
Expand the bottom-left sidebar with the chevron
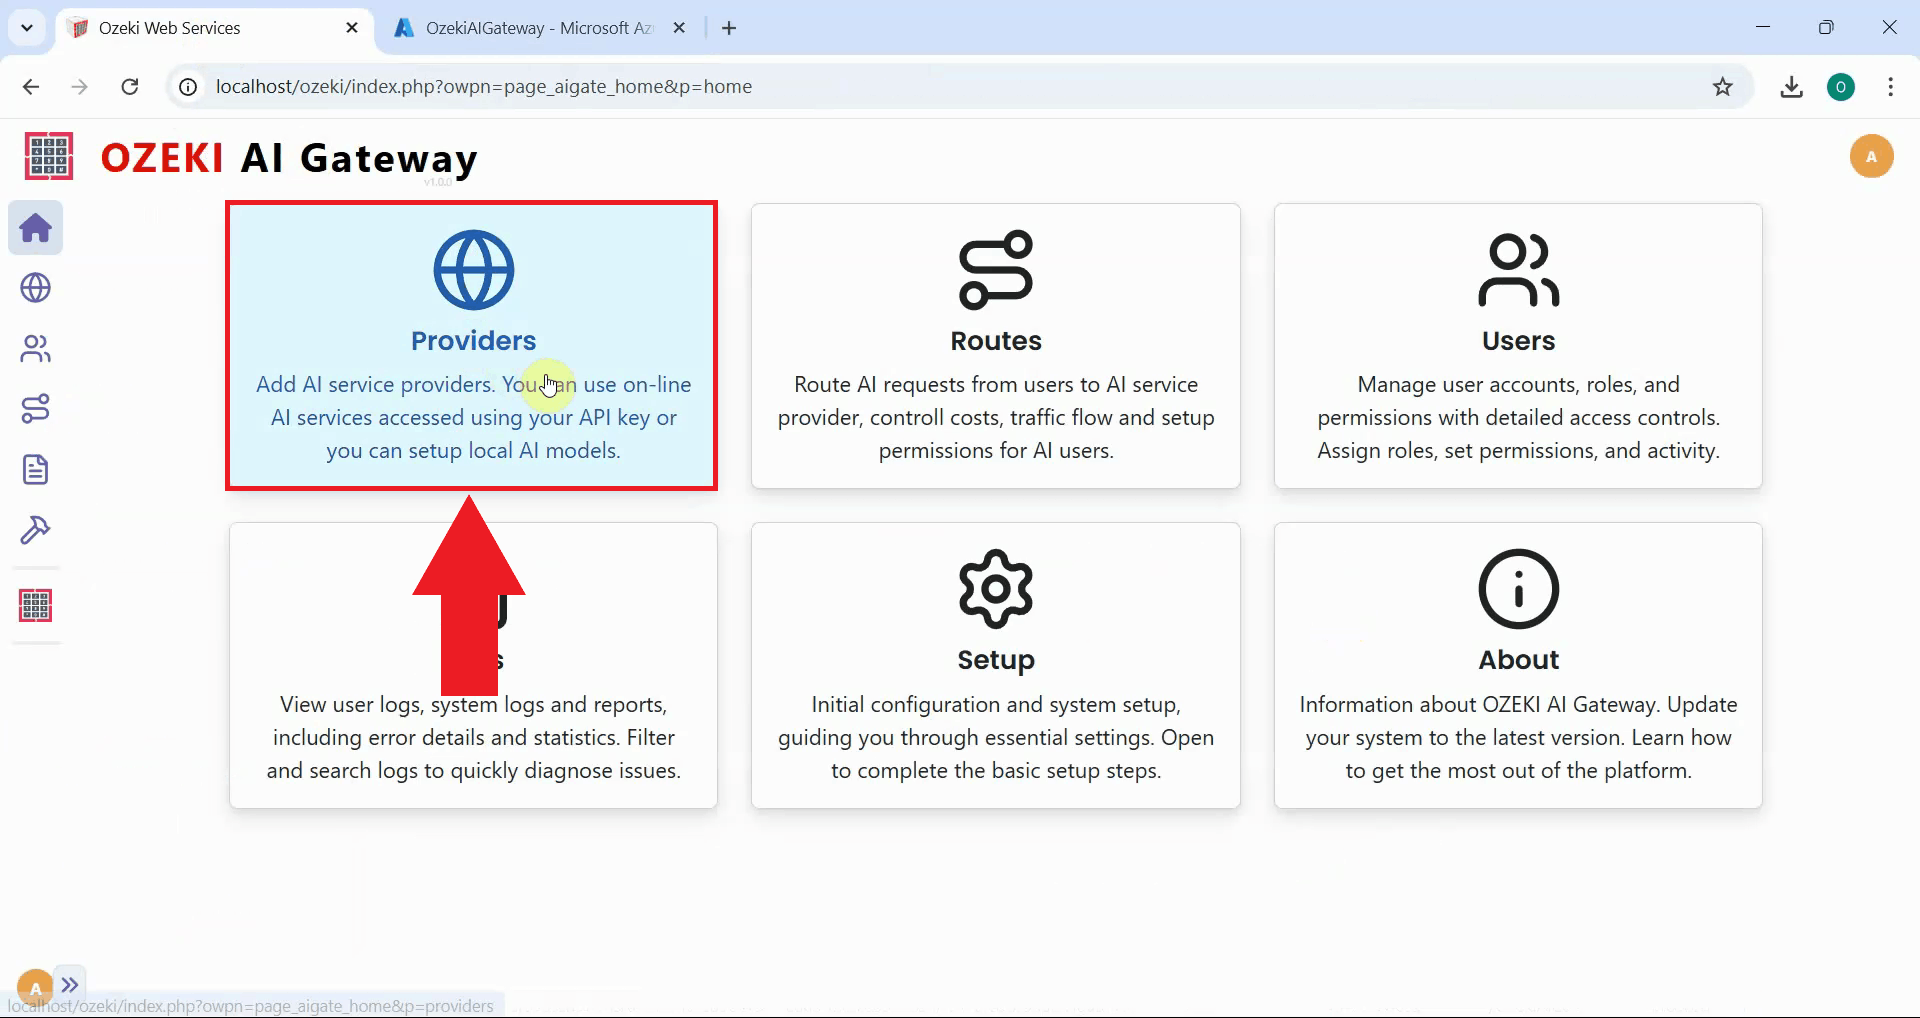tap(70, 985)
